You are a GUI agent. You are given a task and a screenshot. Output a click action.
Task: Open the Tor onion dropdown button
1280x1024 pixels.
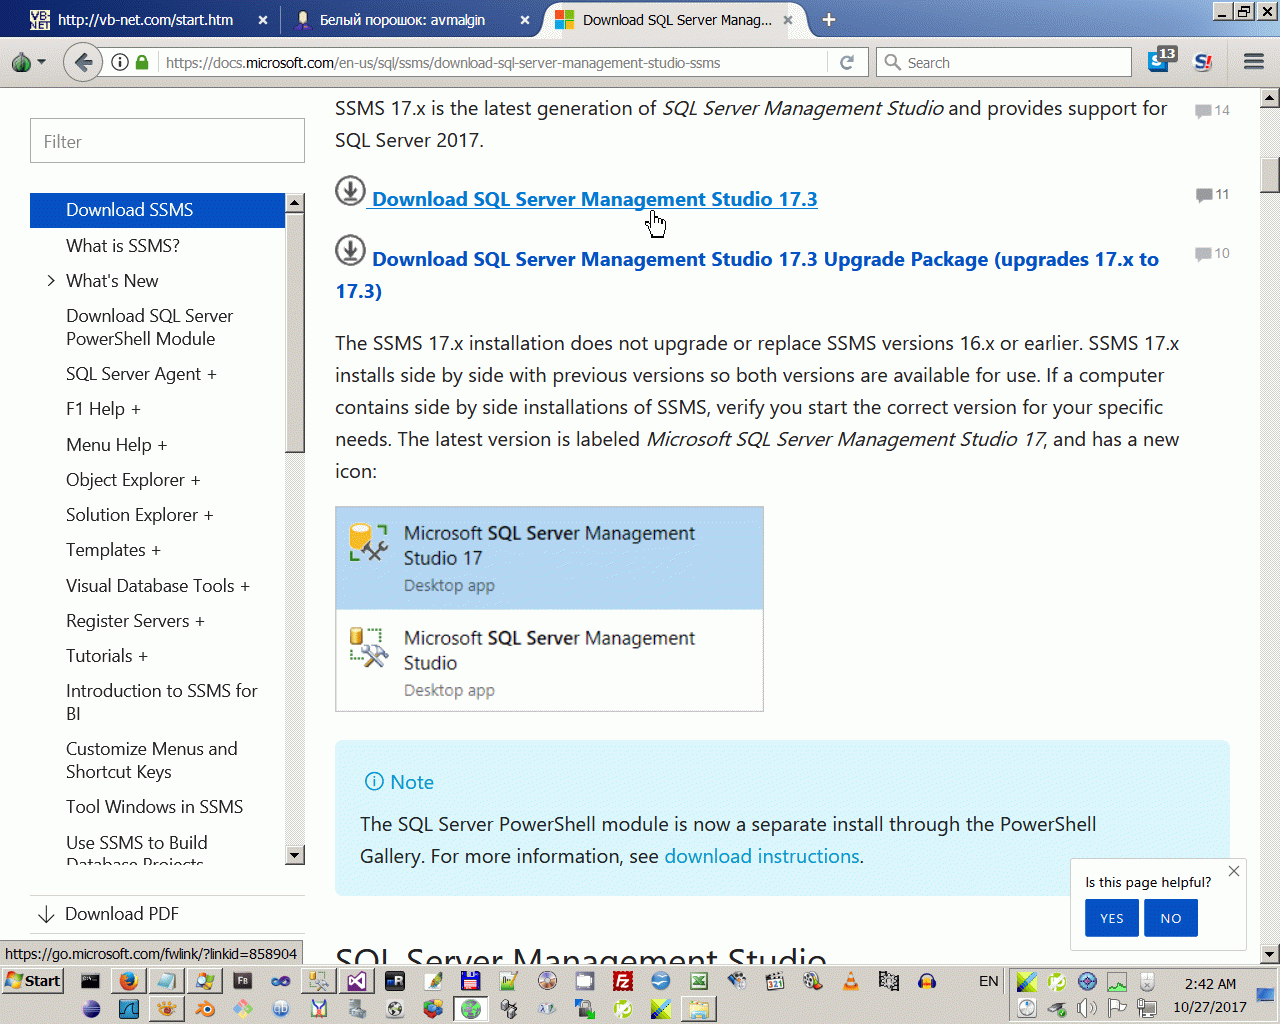click(x=28, y=63)
